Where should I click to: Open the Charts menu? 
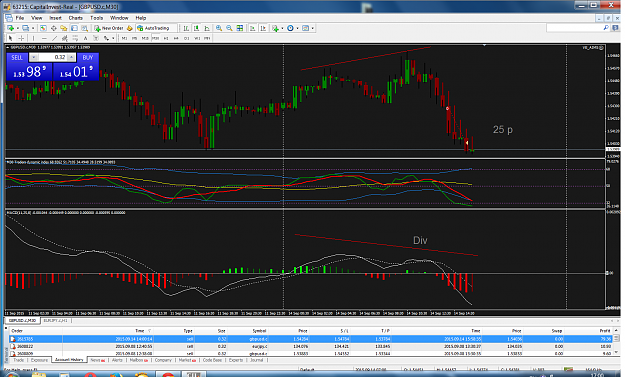coord(75,18)
